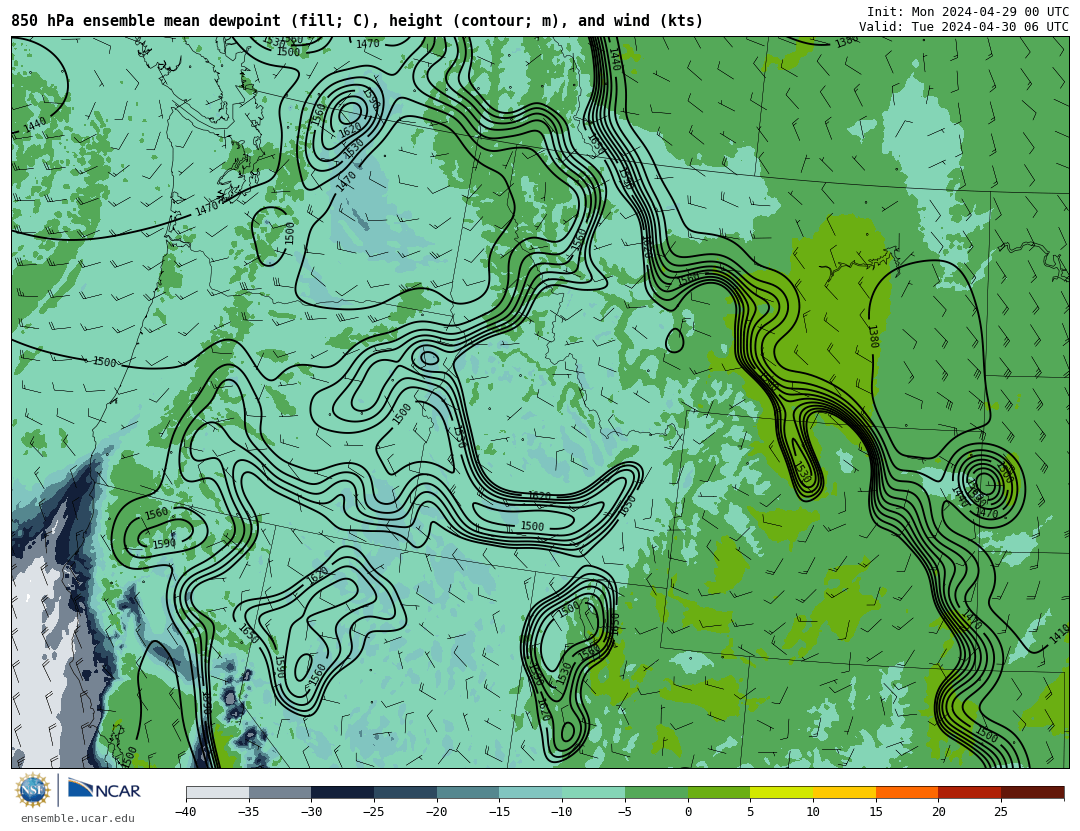The width and height of the screenshot is (1080, 831).
Task: Click the 20 colorbar tick label
Action: point(939,812)
